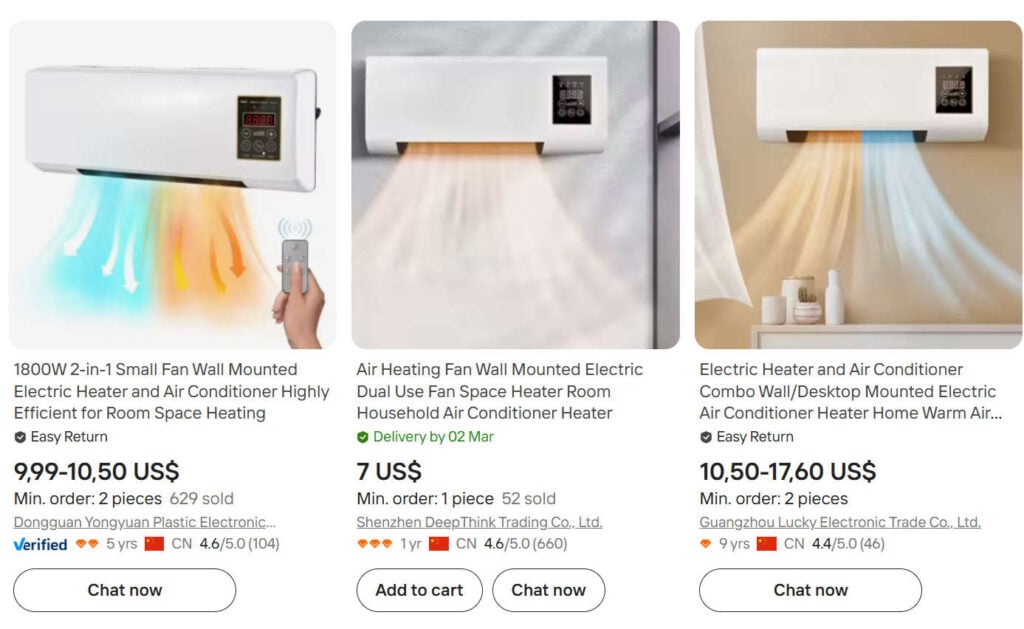This screenshot has width=1024, height=629.
Task: Chat now with Shenzhen DeepThink Trading
Action: [549, 590]
